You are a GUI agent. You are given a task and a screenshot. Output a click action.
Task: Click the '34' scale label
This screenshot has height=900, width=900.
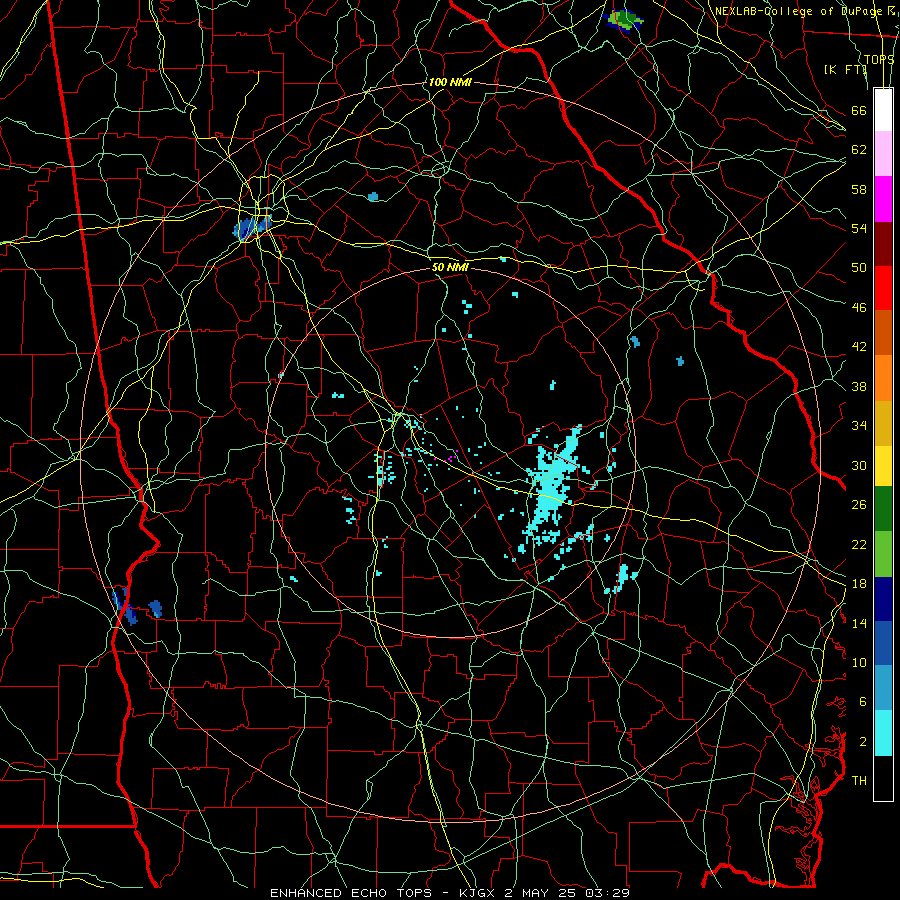[x=859, y=426]
